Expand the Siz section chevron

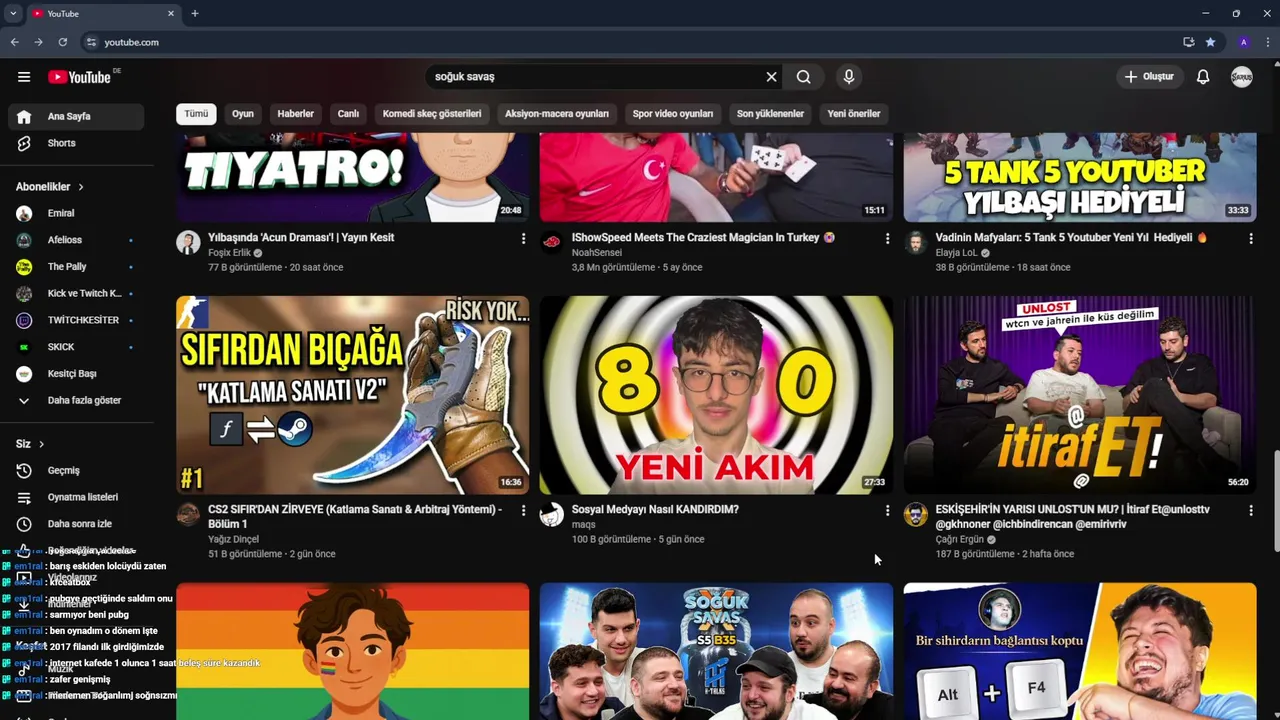[41, 444]
